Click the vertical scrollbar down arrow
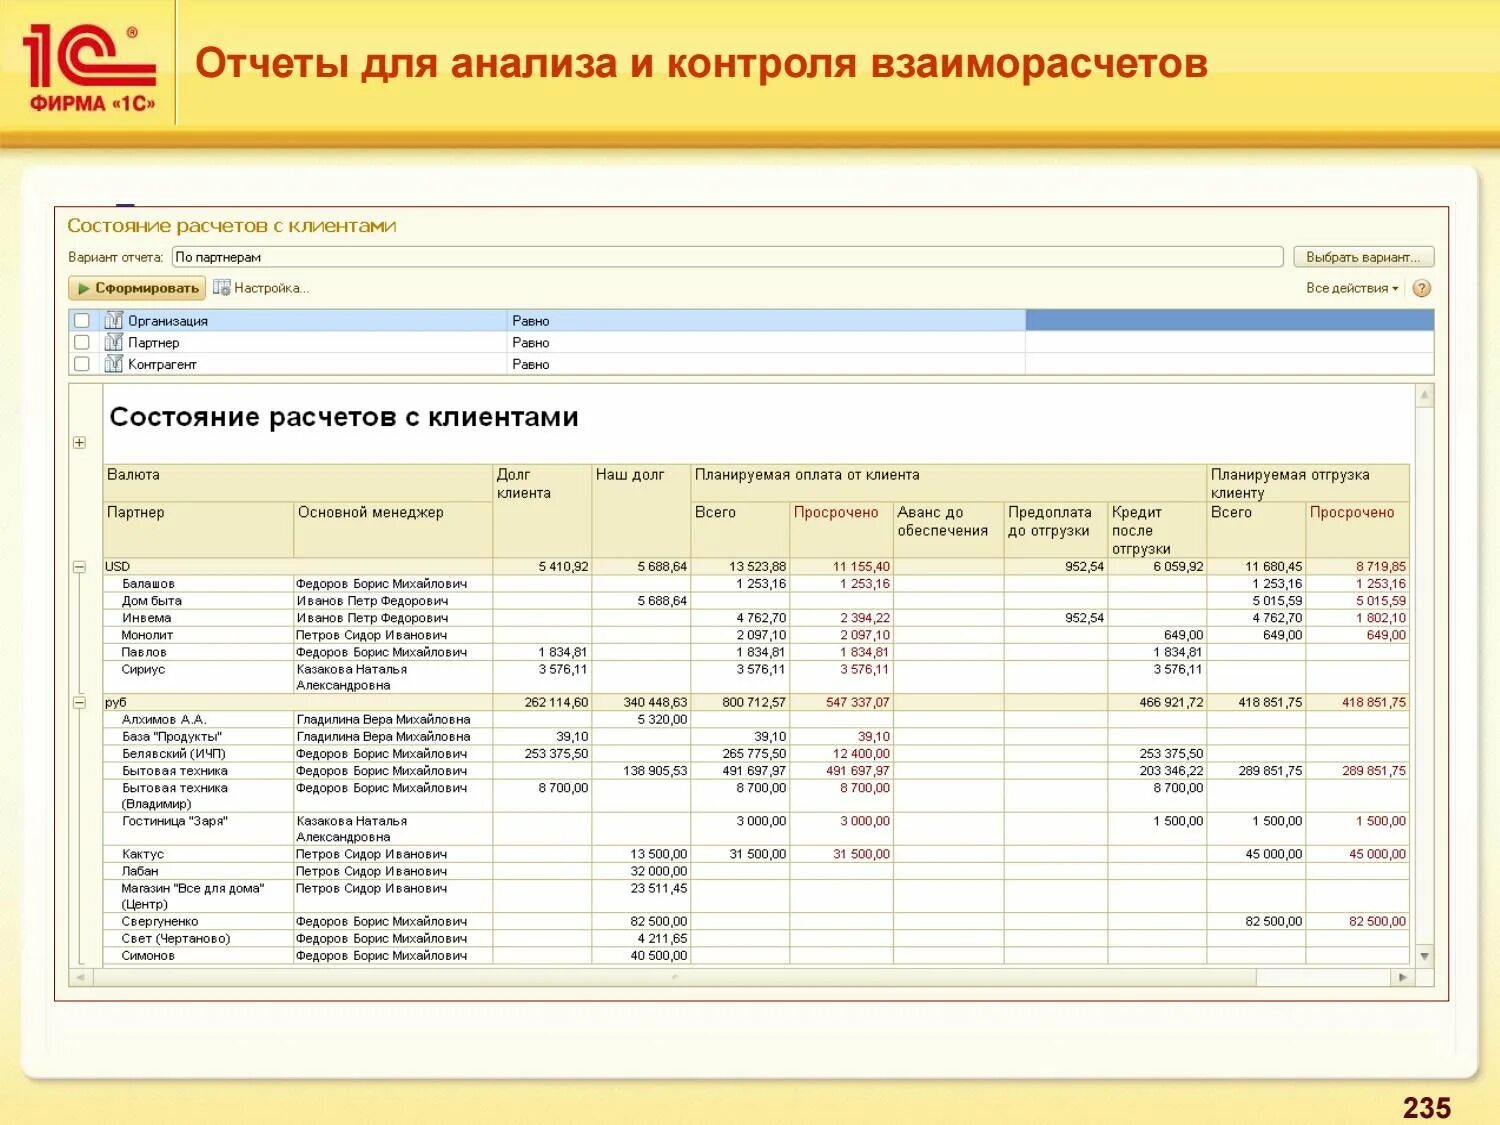The height and width of the screenshot is (1125, 1500). pyautogui.click(x=1424, y=957)
